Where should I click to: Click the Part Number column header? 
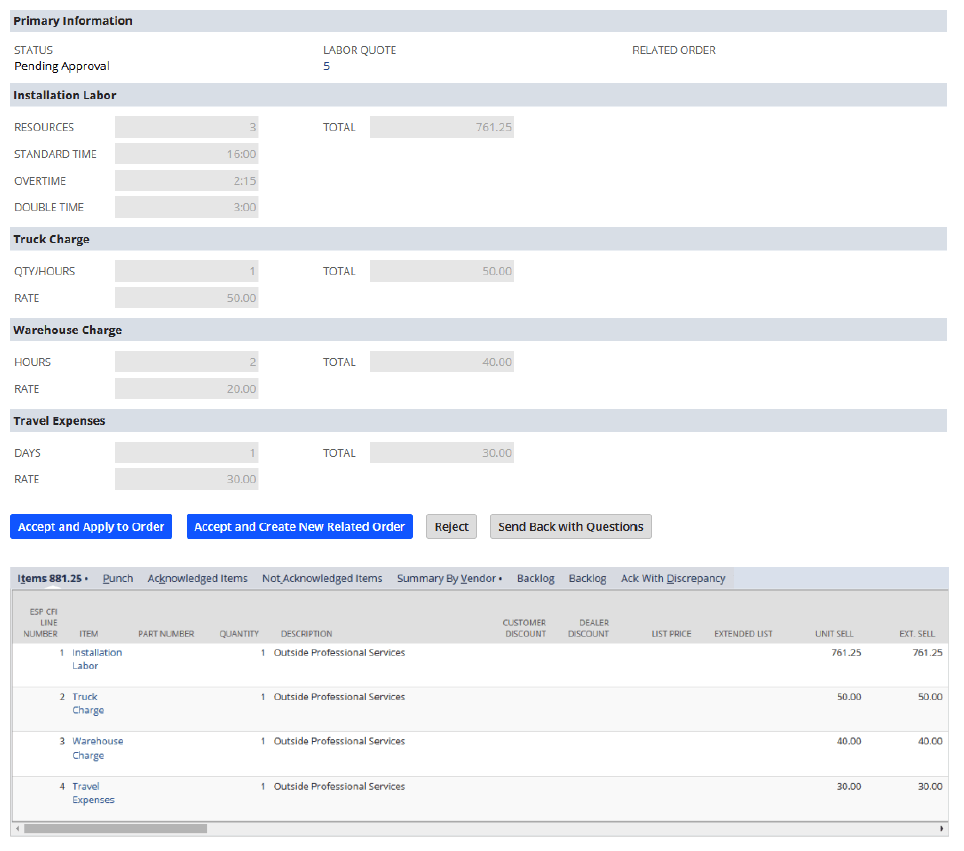tap(166, 633)
